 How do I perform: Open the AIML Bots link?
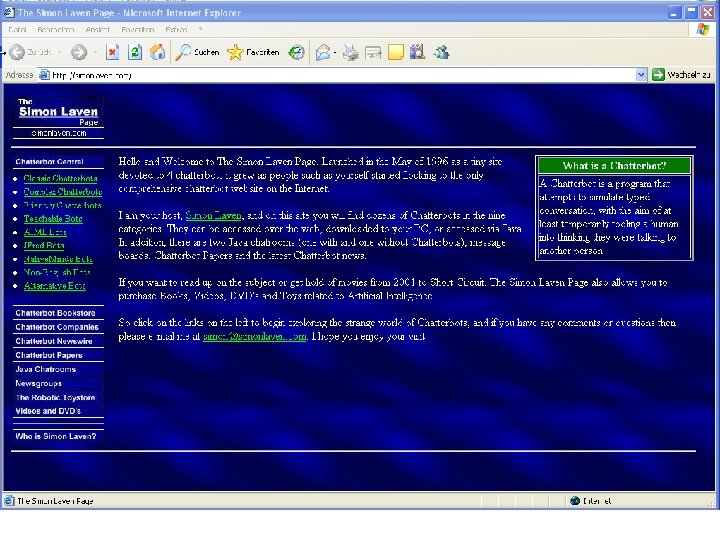pos(45,232)
